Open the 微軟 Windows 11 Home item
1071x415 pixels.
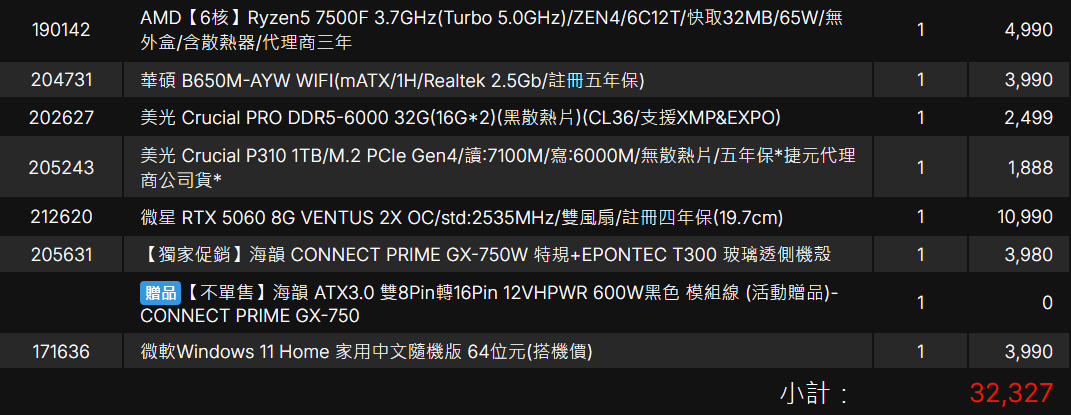coord(366,352)
